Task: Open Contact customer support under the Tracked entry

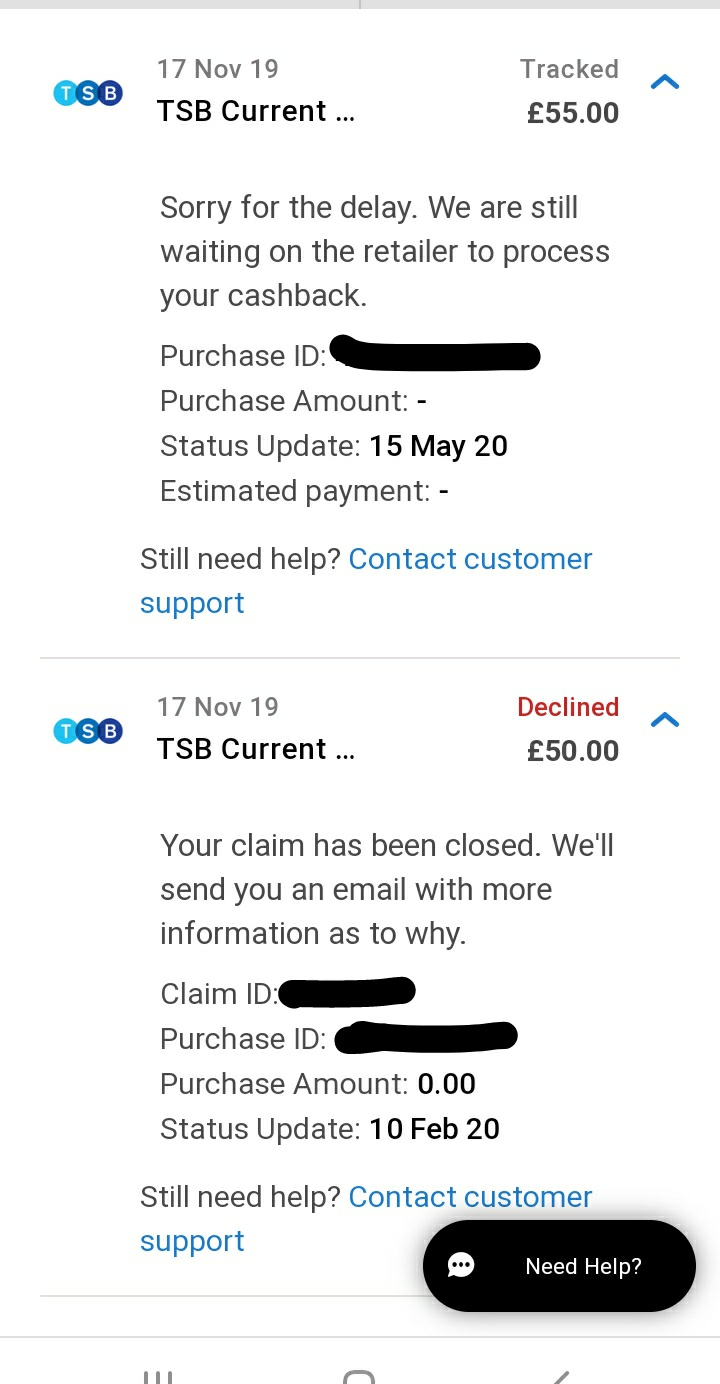Action: (470, 559)
